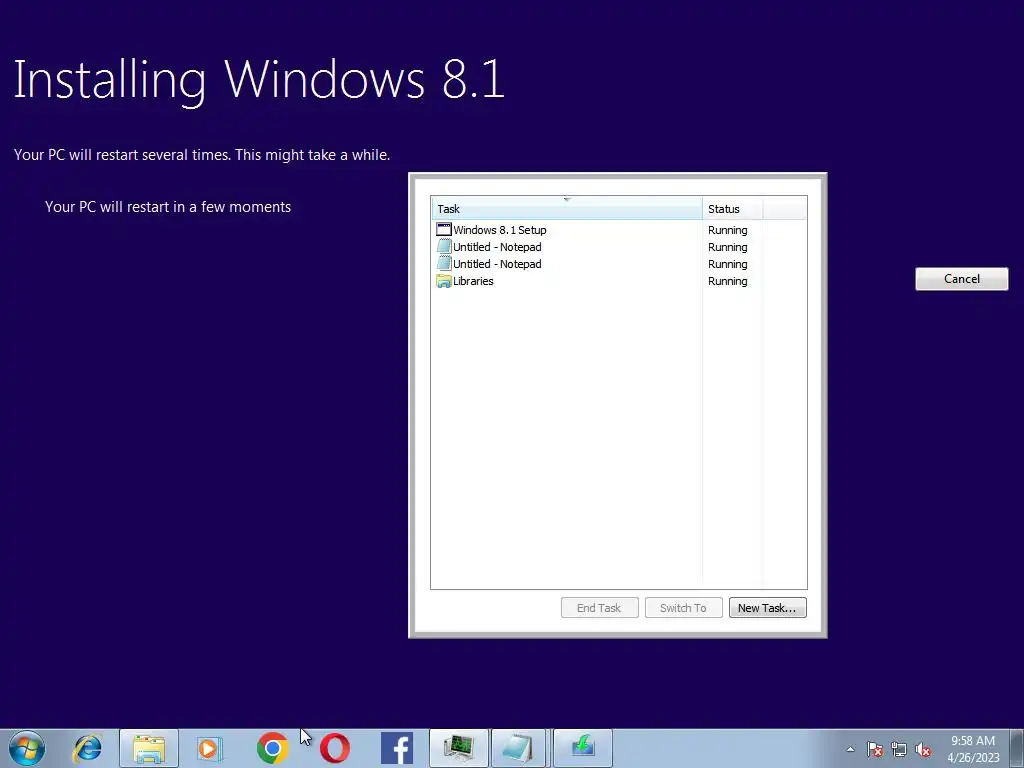Launch Opera browser from the taskbar
This screenshot has height=768, width=1024.
334,748
